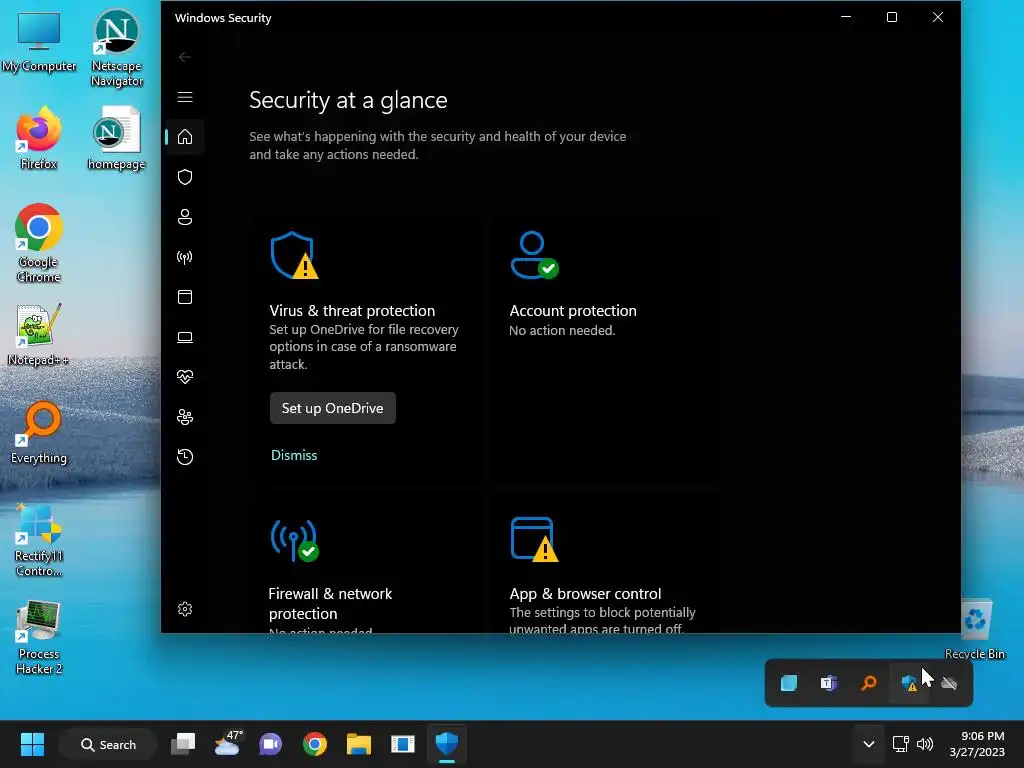This screenshot has height=768, width=1024.
Task: Select the Recycle Bin desktop icon
Action: [x=975, y=630]
